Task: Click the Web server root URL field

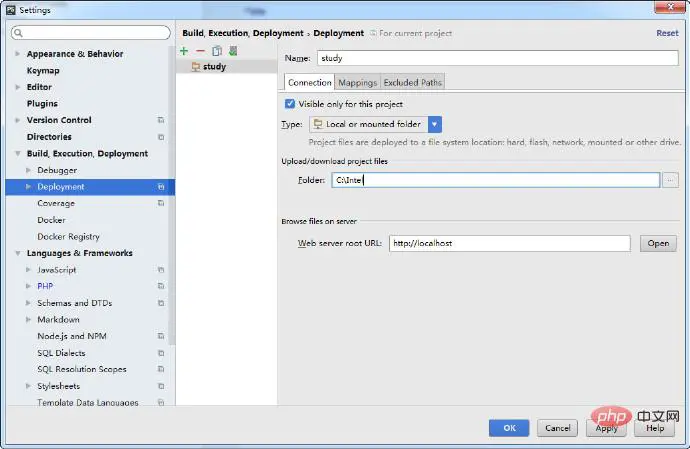Action: tap(509, 243)
